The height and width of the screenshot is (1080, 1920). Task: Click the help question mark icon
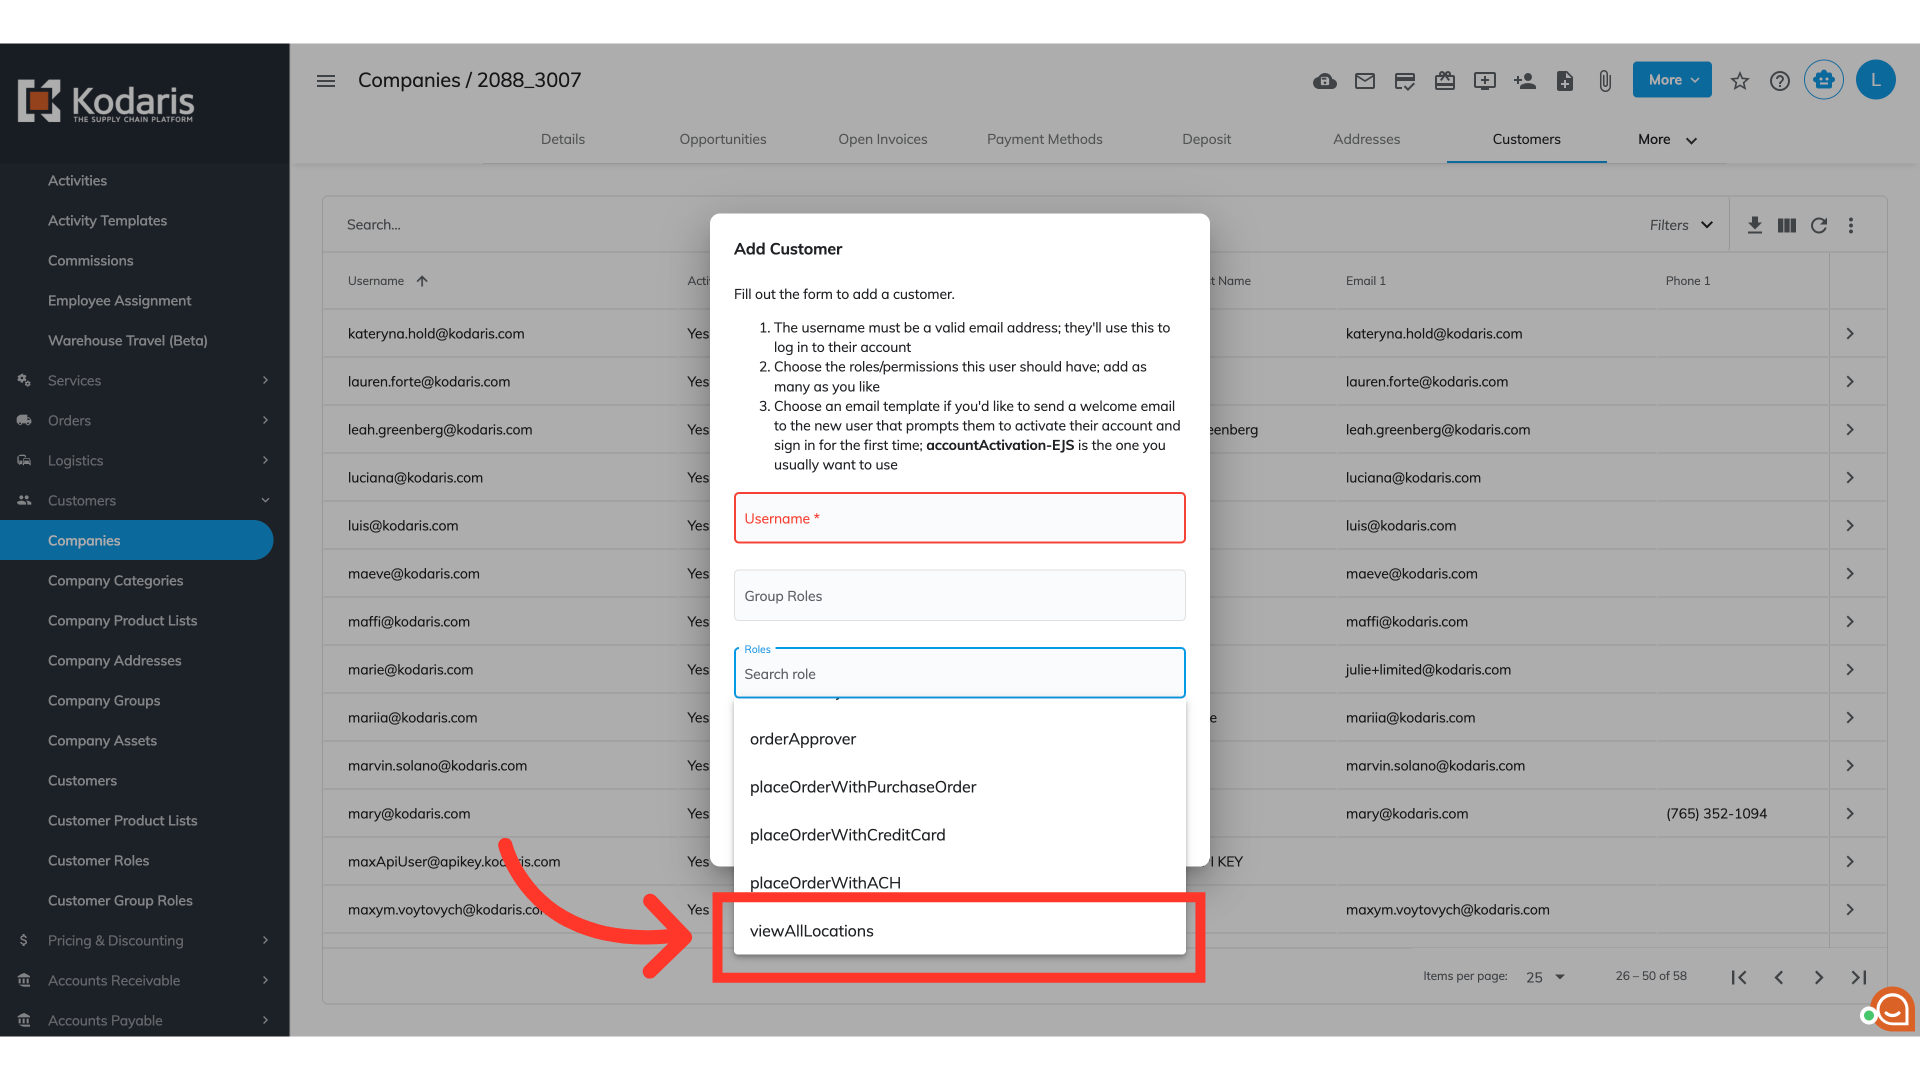click(1779, 81)
